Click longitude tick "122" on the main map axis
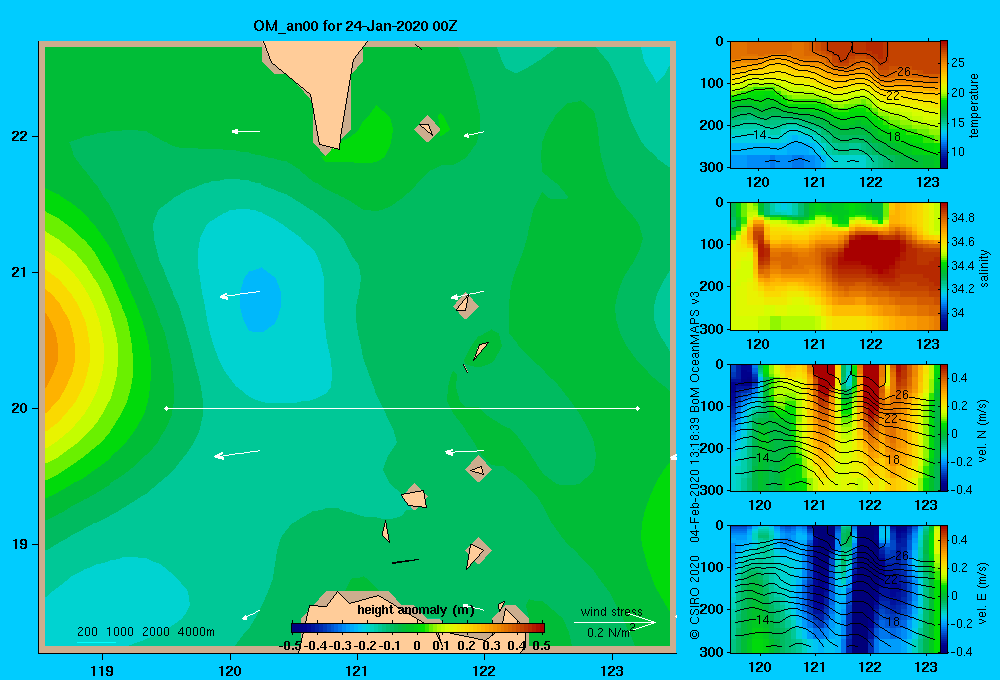This screenshot has height=680, width=1000. (483, 670)
